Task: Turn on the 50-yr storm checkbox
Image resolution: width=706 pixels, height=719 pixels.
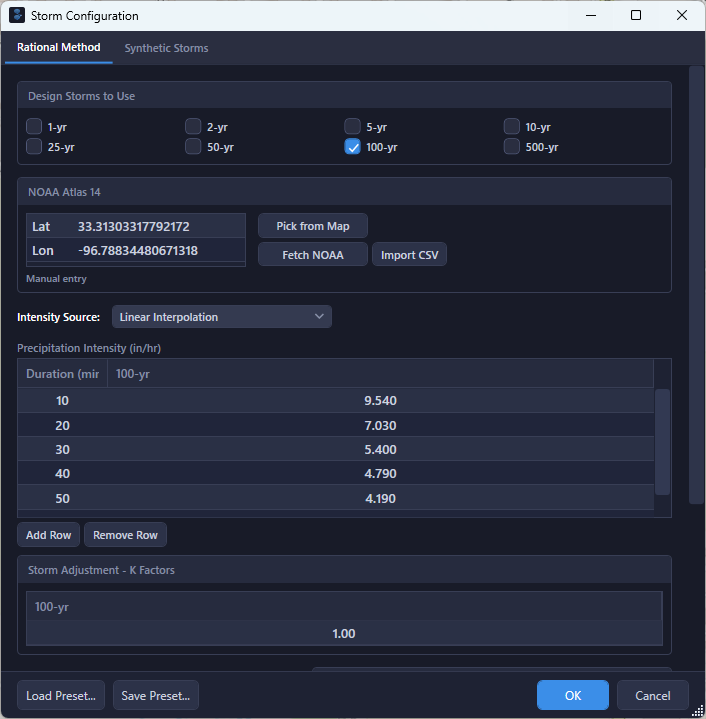Action: (193, 146)
